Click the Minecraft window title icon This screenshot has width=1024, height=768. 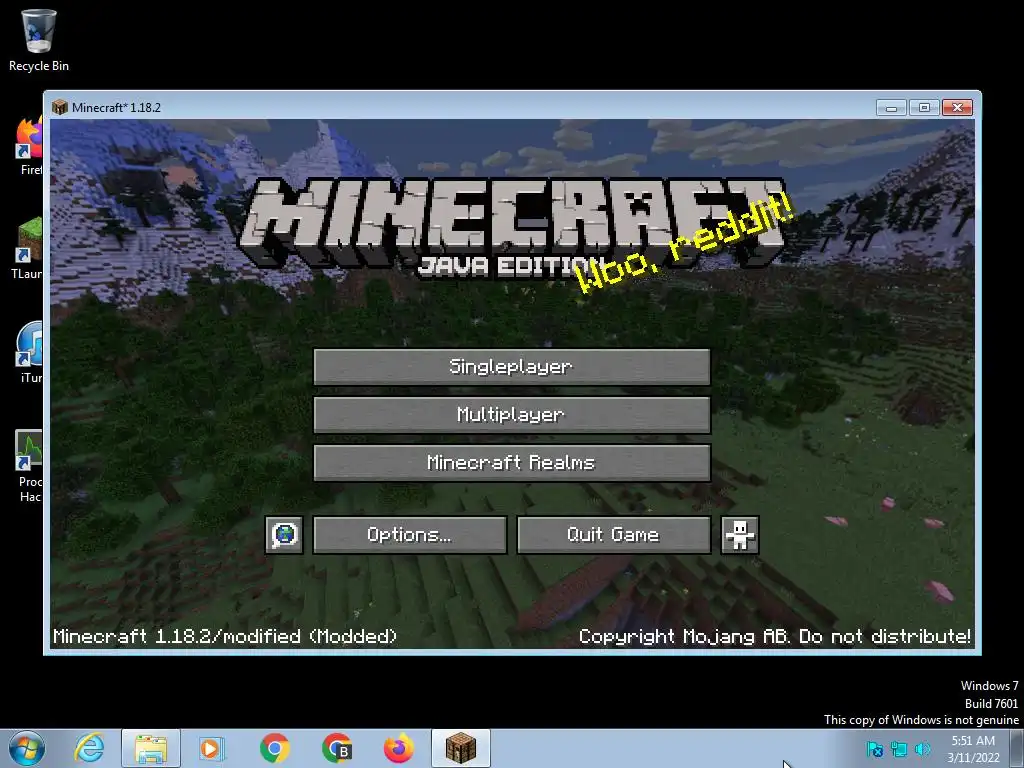point(59,107)
